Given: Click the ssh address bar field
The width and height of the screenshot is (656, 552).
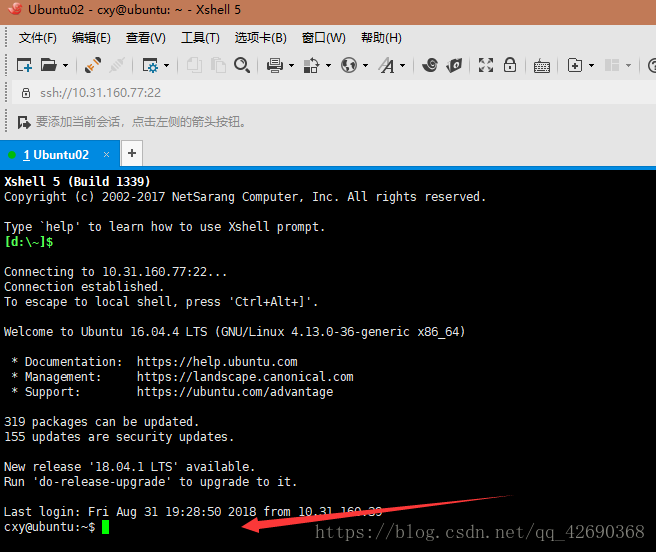Looking at the screenshot, I should click(335, 92).
